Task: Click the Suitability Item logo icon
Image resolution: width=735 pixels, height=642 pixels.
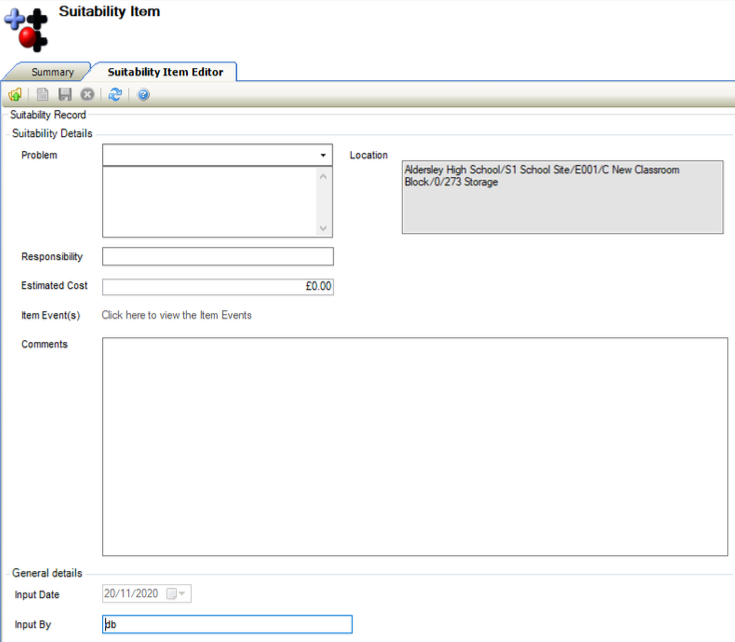Action: (27, 28)
